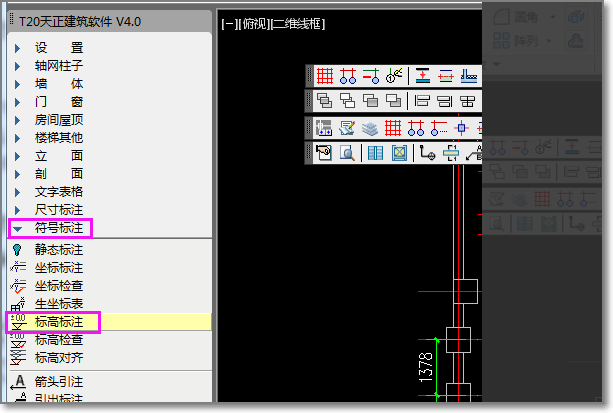Screen dimensions: 613x413
Task: Click the magnifier zoom window icon
Action: pos(347,153)
